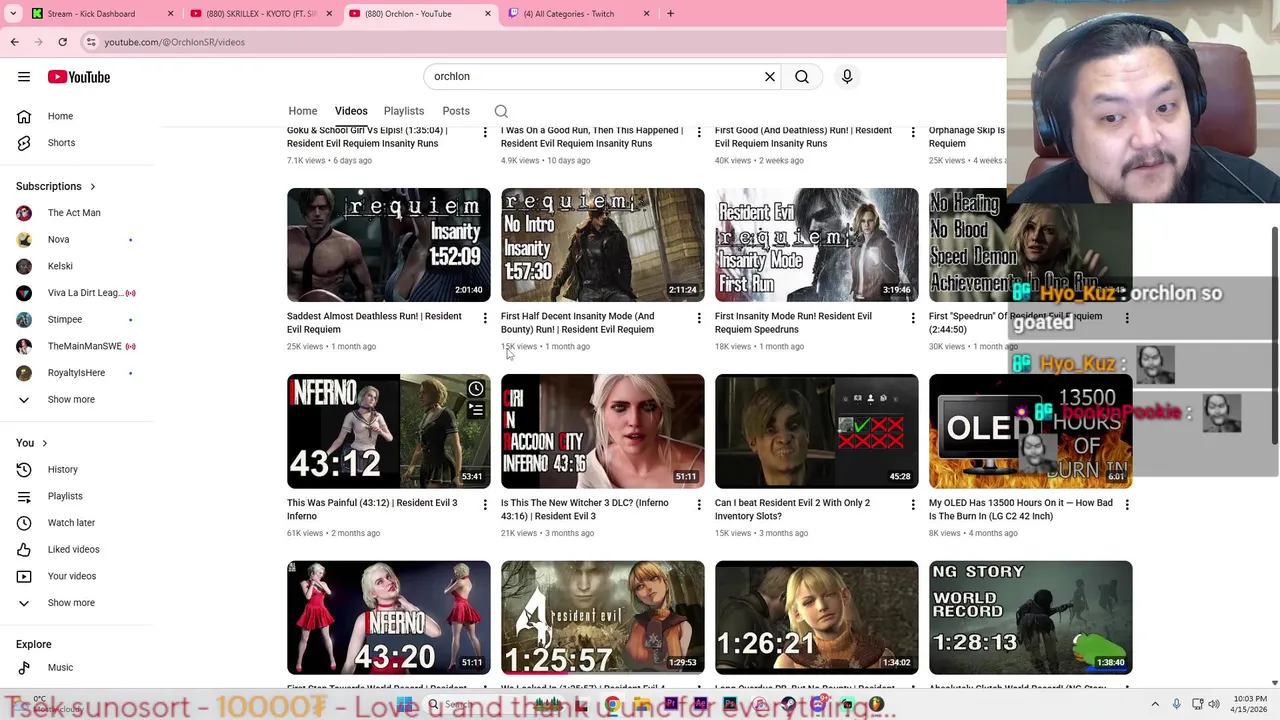1280x720 pixels.
Task: Play the Requiem No Intro Insanity thumbnail
Action: click(x=603, y=245)
